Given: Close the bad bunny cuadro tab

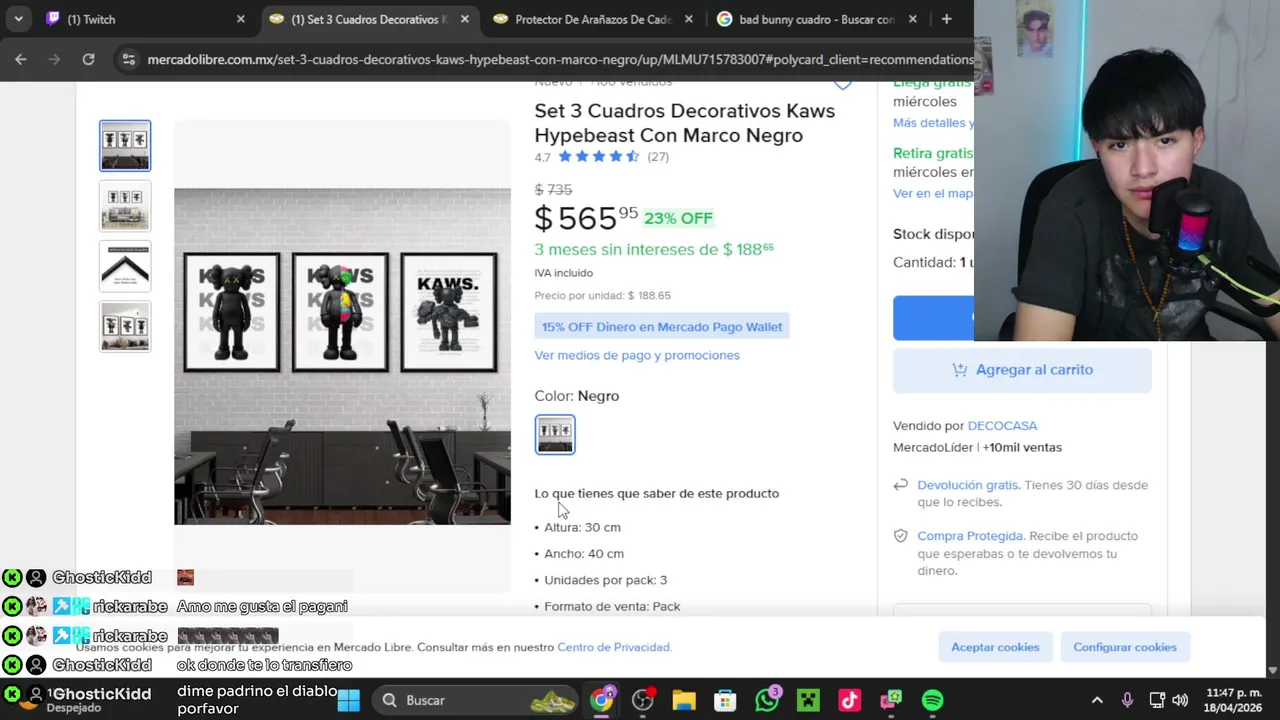Looking at the screenshot, I should (912, 19).
